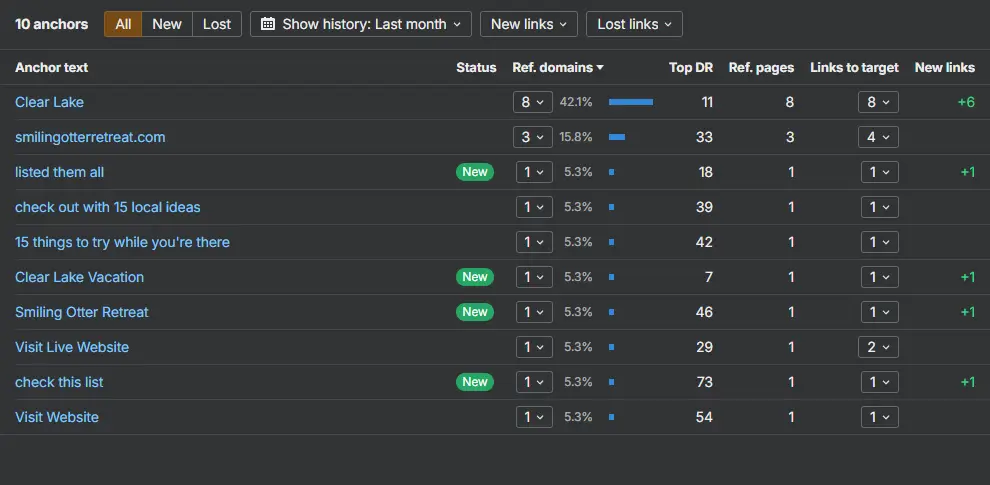Select the All filter tab

[x=123, y=24]
